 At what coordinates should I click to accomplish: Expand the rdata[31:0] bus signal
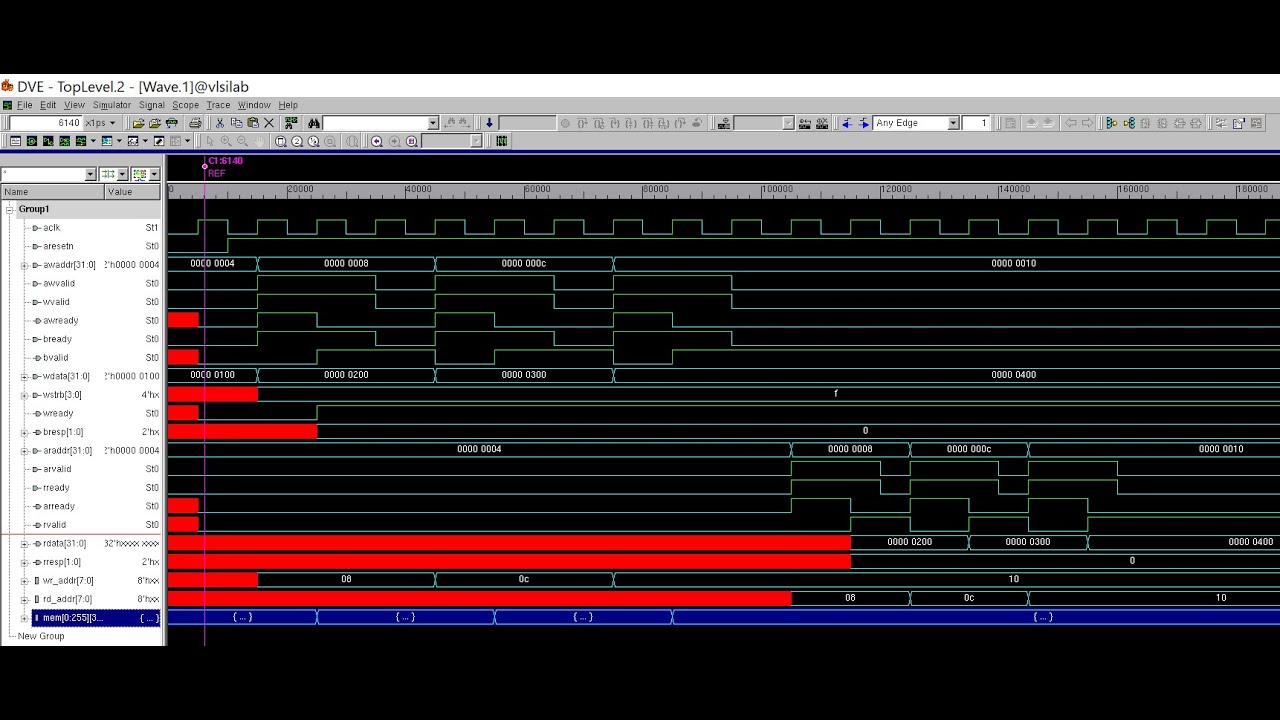[24, 543]
